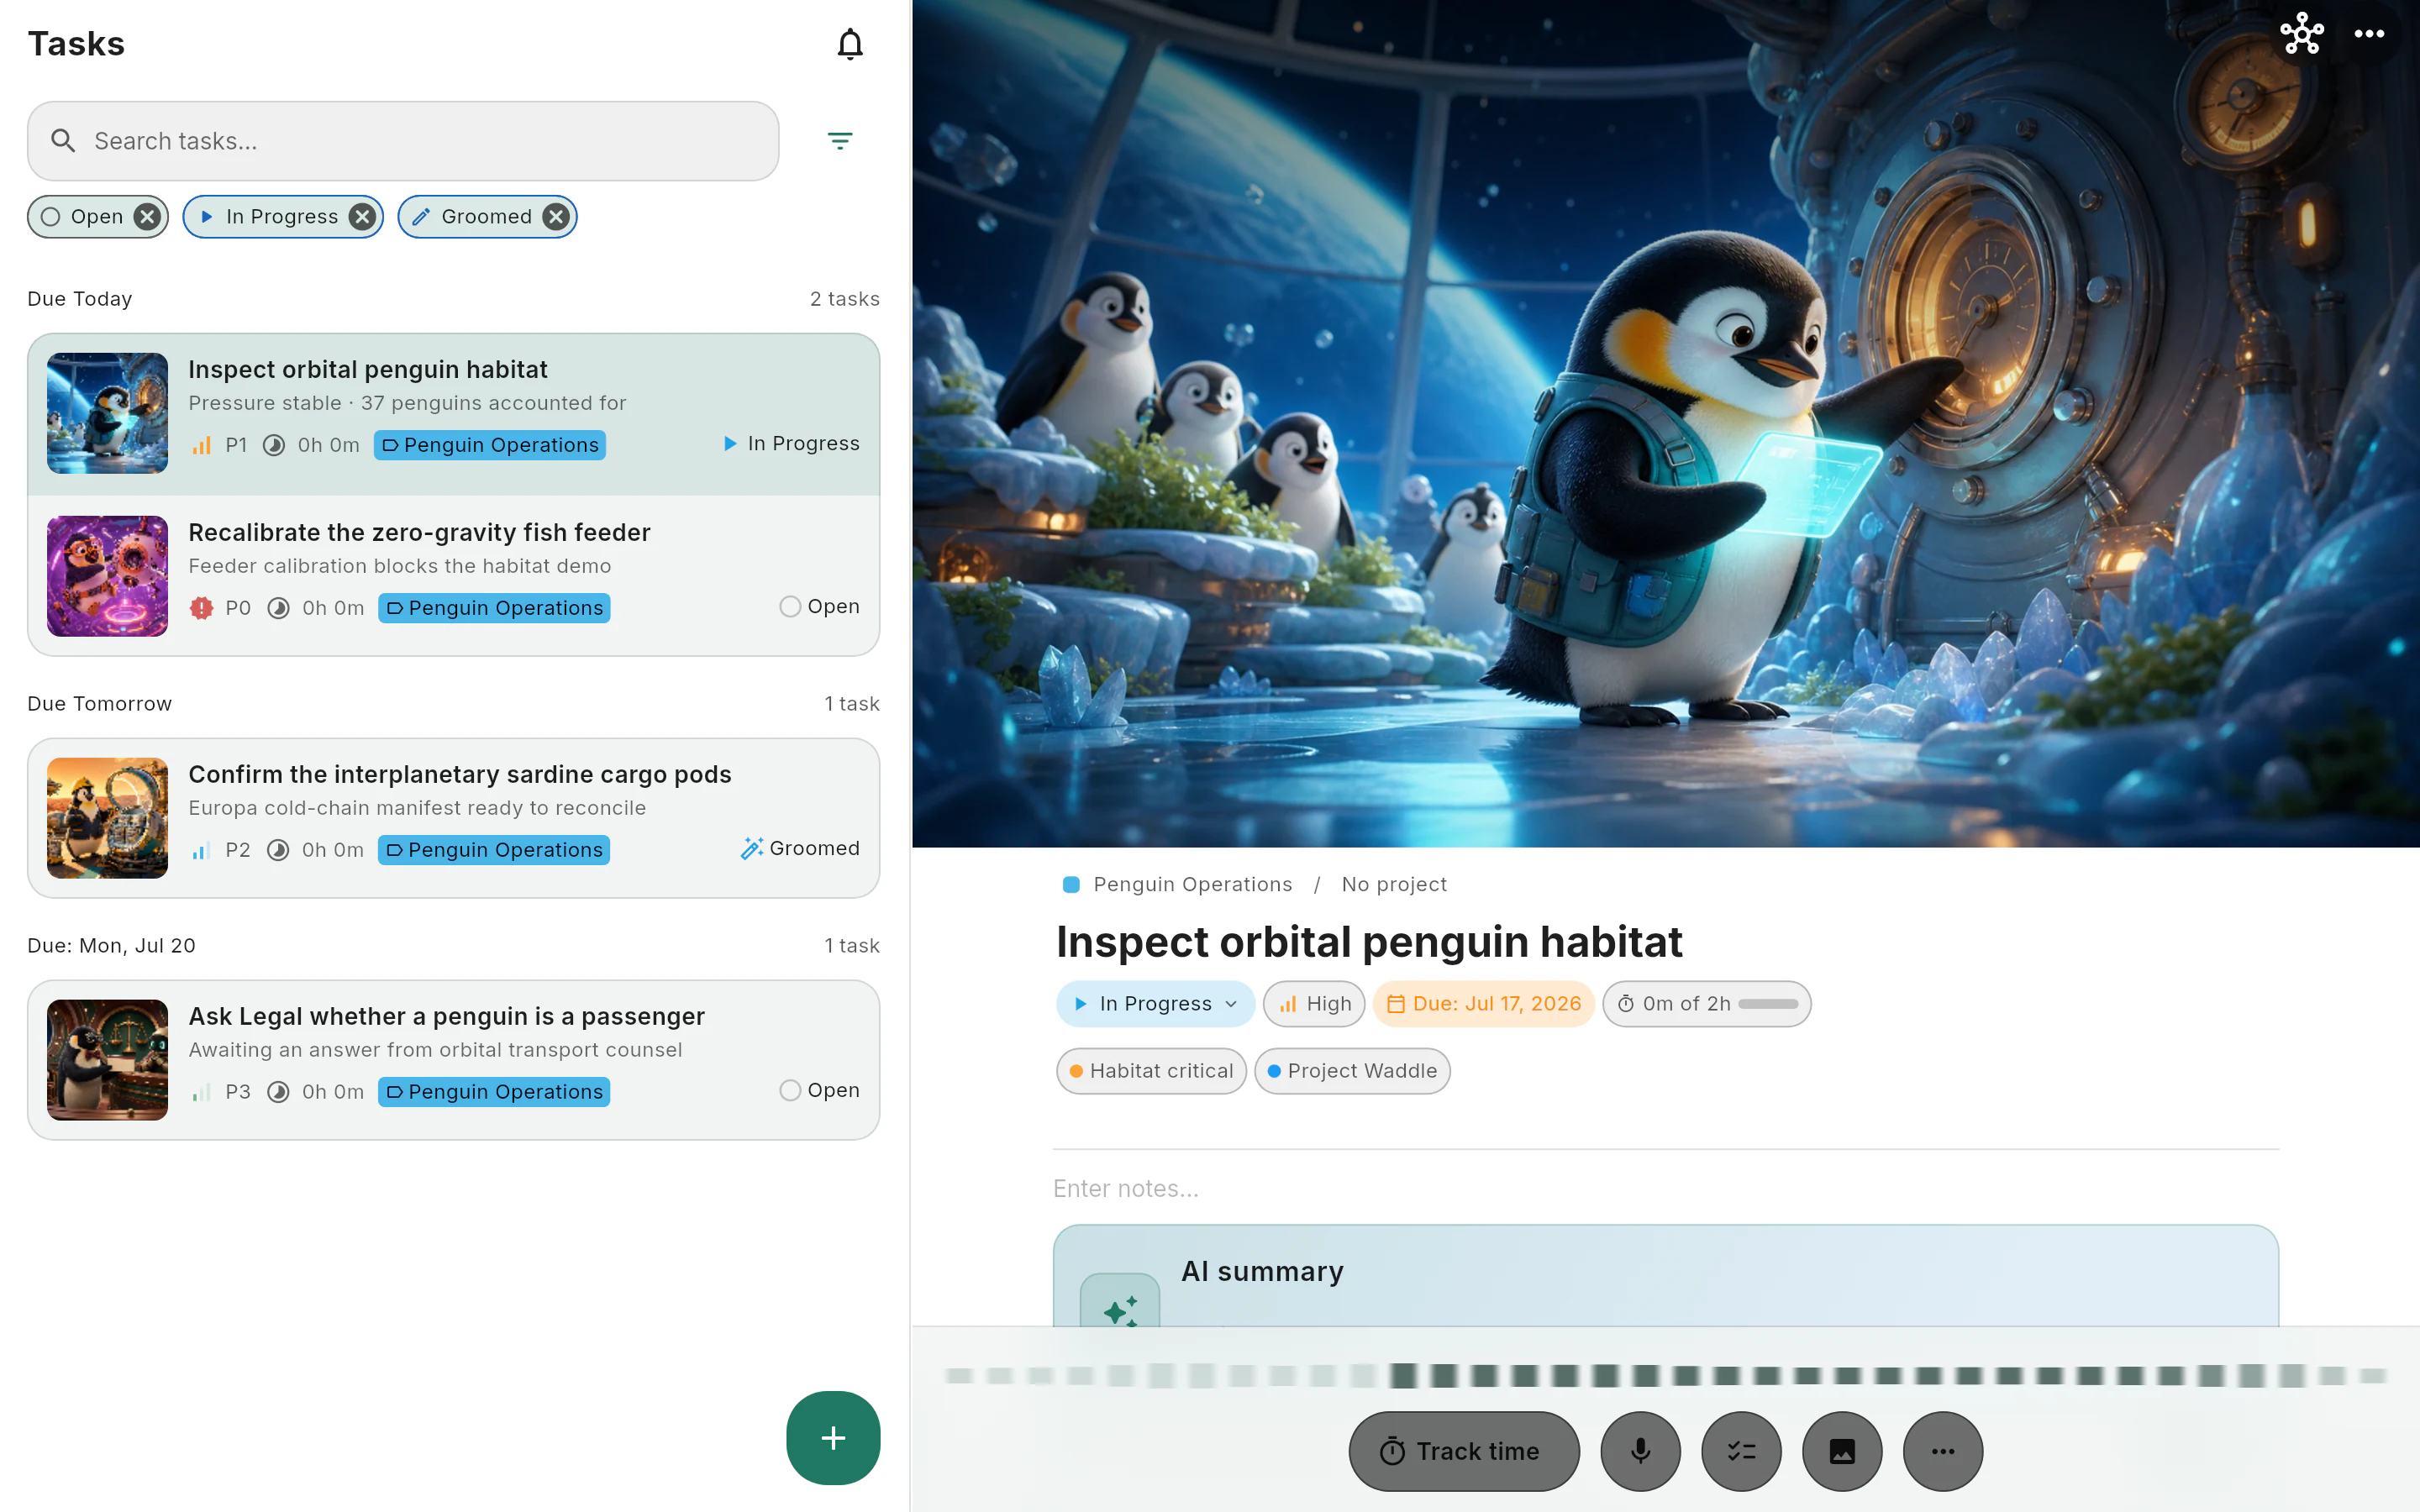Screen dimensions: 2420x1512
Task: Remove the In Progress filter chip
Action: click(362, 217)
